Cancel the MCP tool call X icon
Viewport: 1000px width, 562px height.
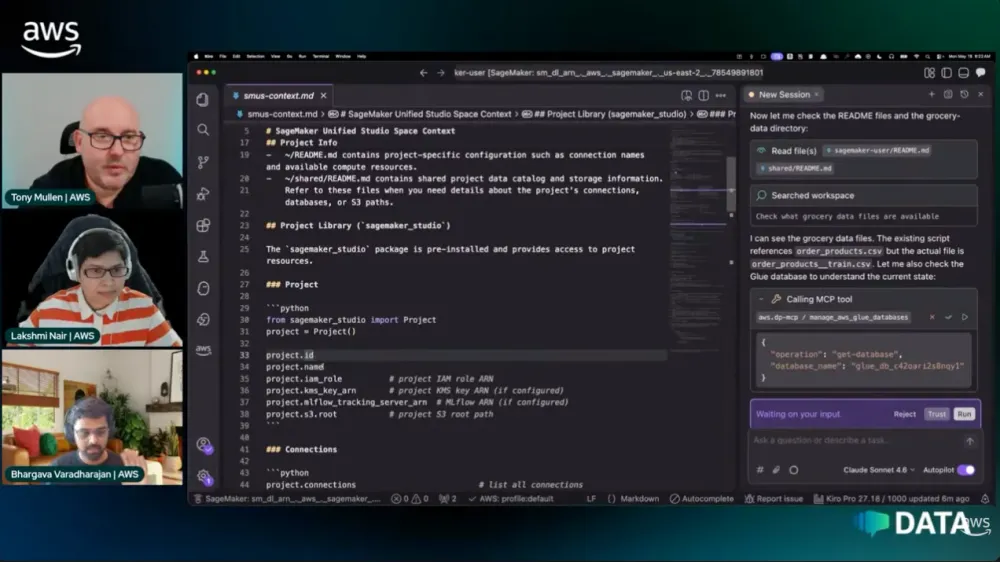(932, 317)
